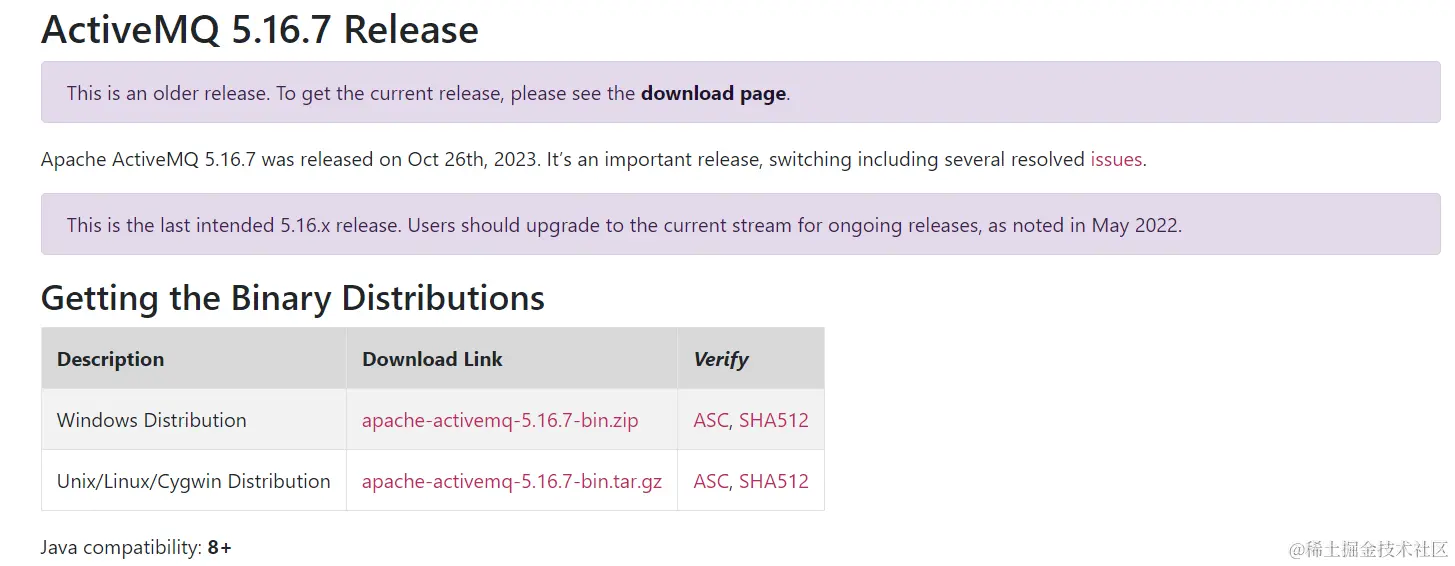
Task: Open ASC signature for Windows Distribution
Action: pos(711,420)
